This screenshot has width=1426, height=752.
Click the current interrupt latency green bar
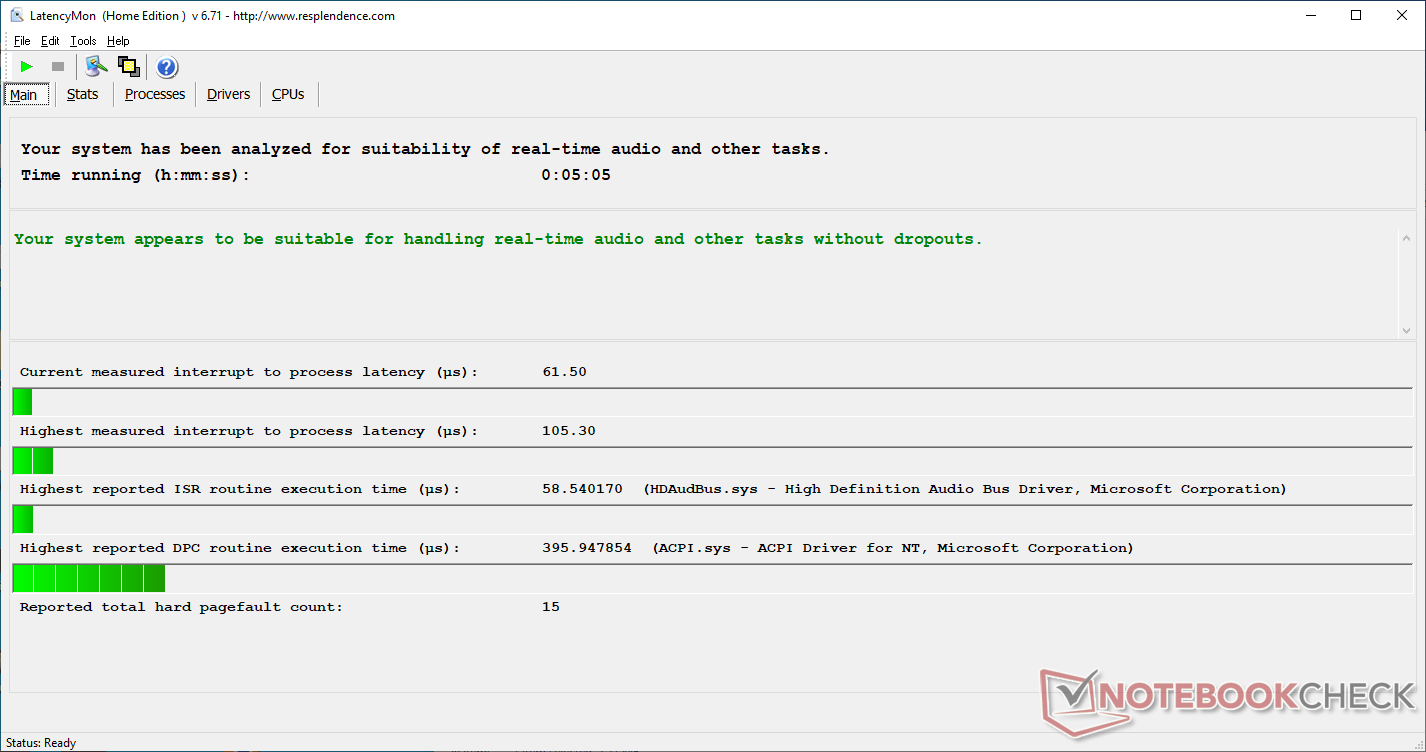tap(22, 402)
